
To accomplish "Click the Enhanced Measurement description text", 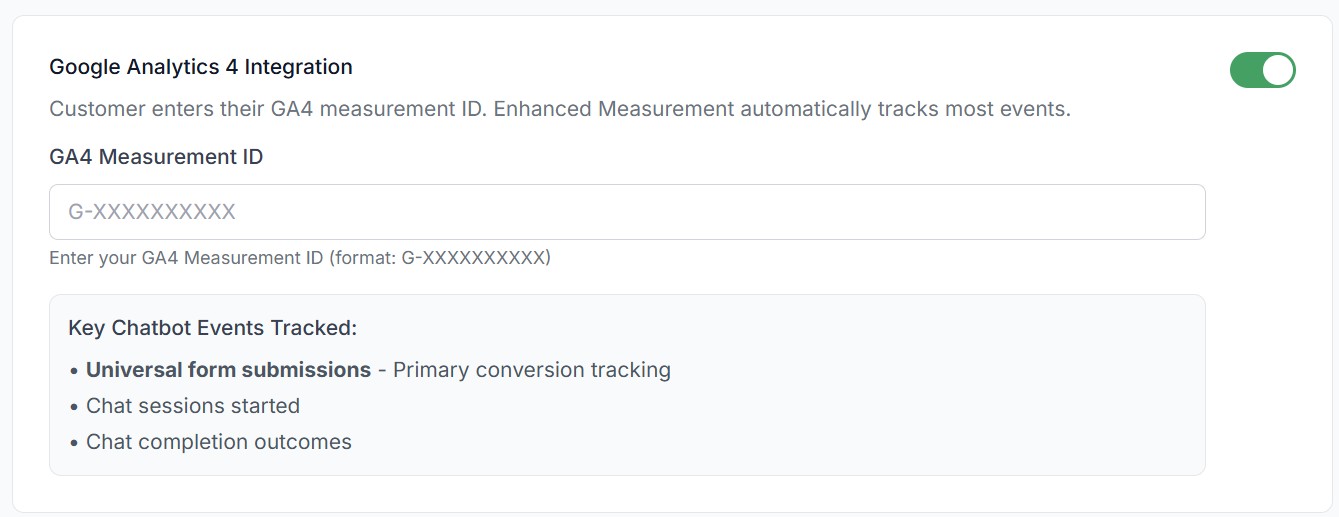I will (782, 109).
